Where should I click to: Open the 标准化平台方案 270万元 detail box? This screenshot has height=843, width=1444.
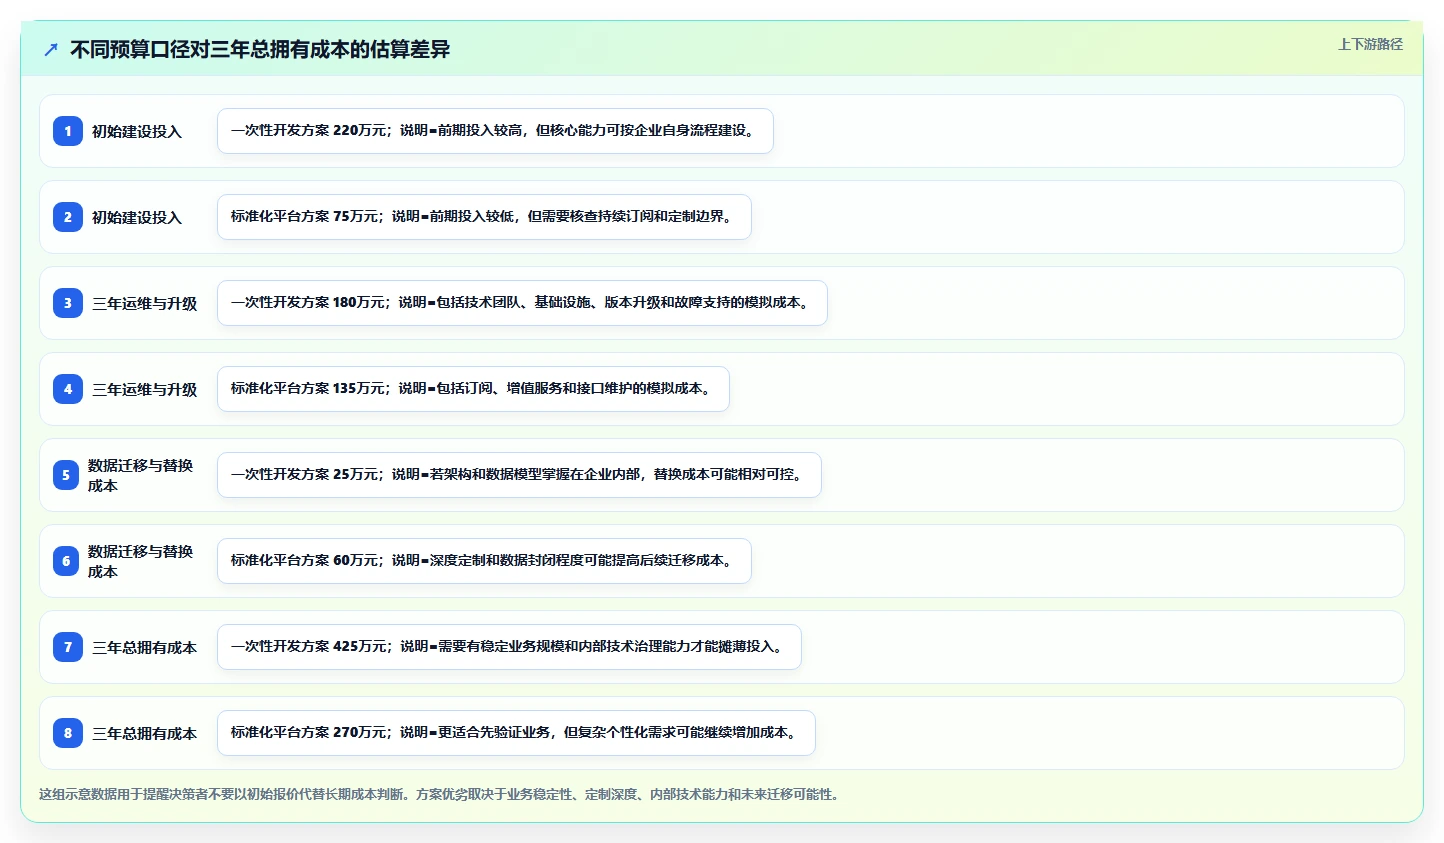[x=516, y=733]
